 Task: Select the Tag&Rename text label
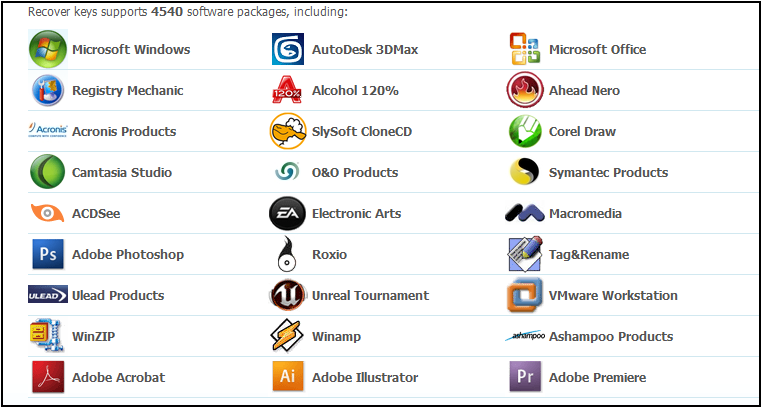point(588,254)
